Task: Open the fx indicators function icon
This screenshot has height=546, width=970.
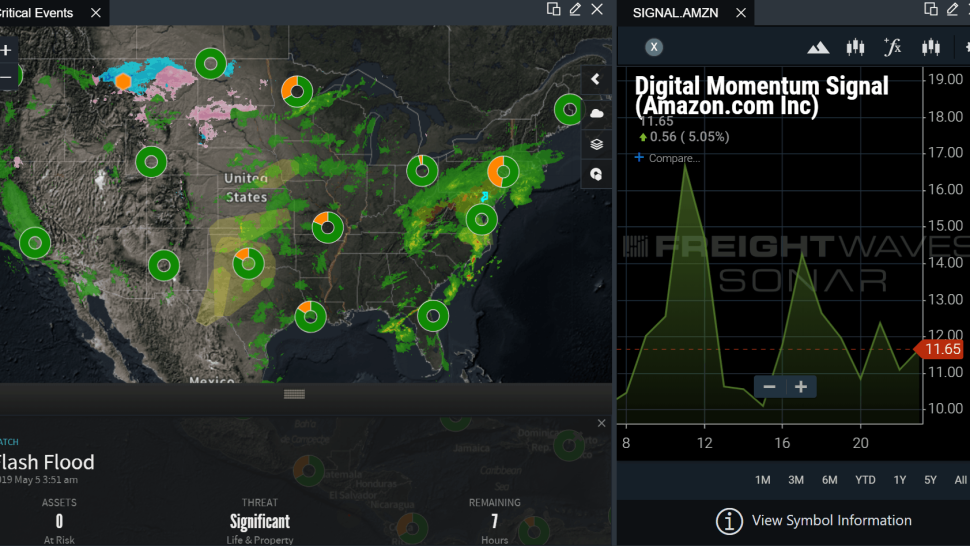Action: point(893,47)
